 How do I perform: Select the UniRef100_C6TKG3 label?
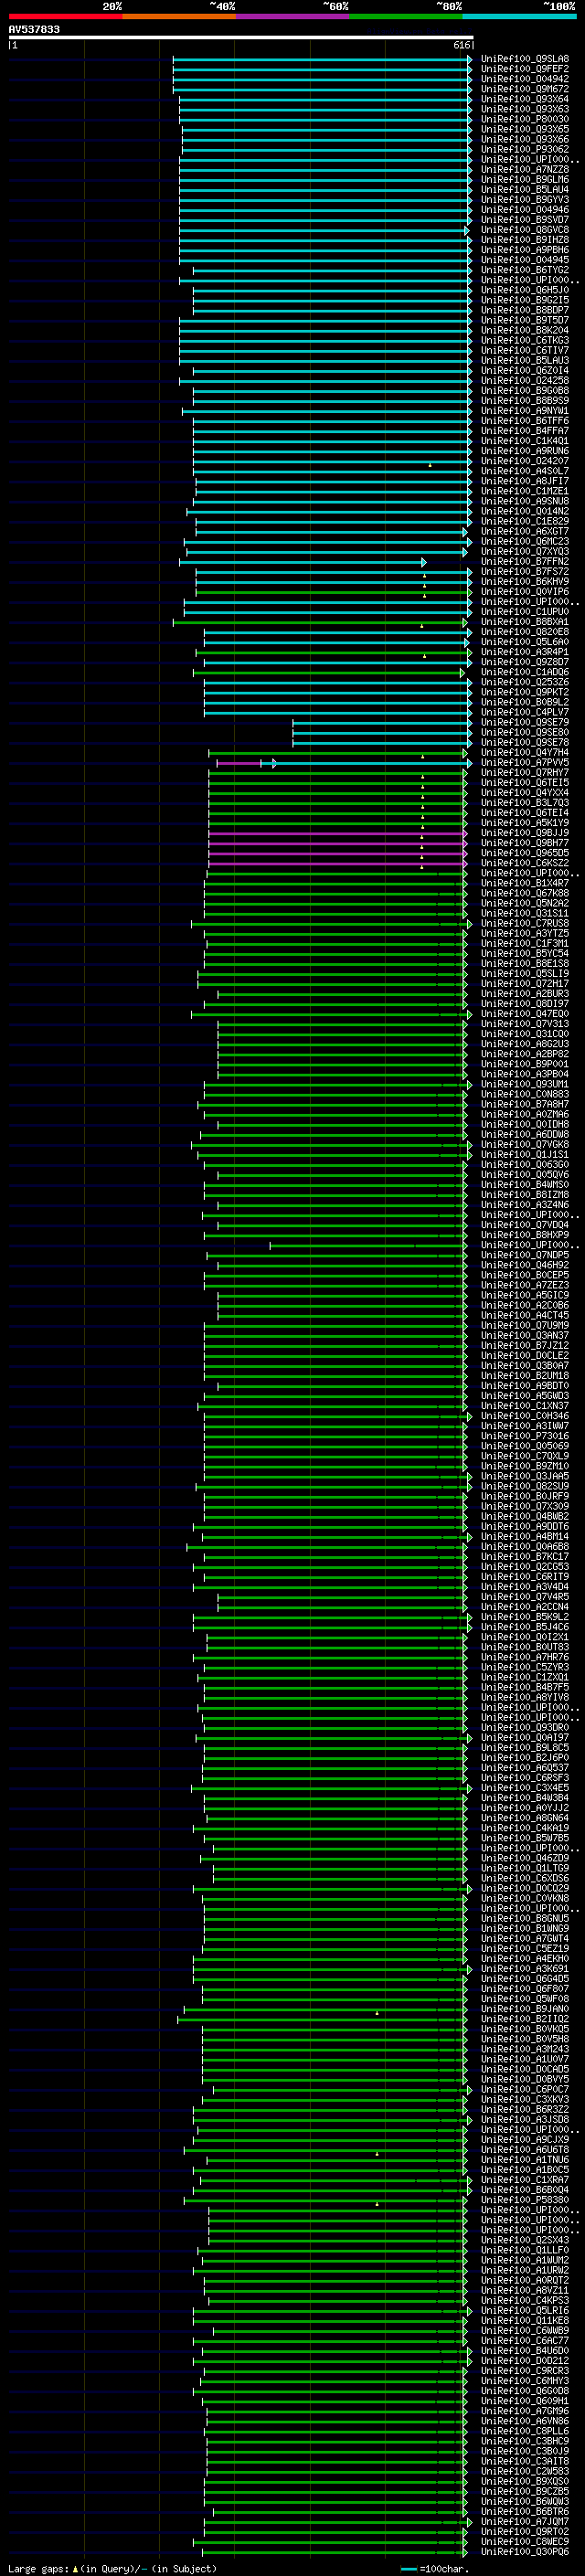[525, 340]
